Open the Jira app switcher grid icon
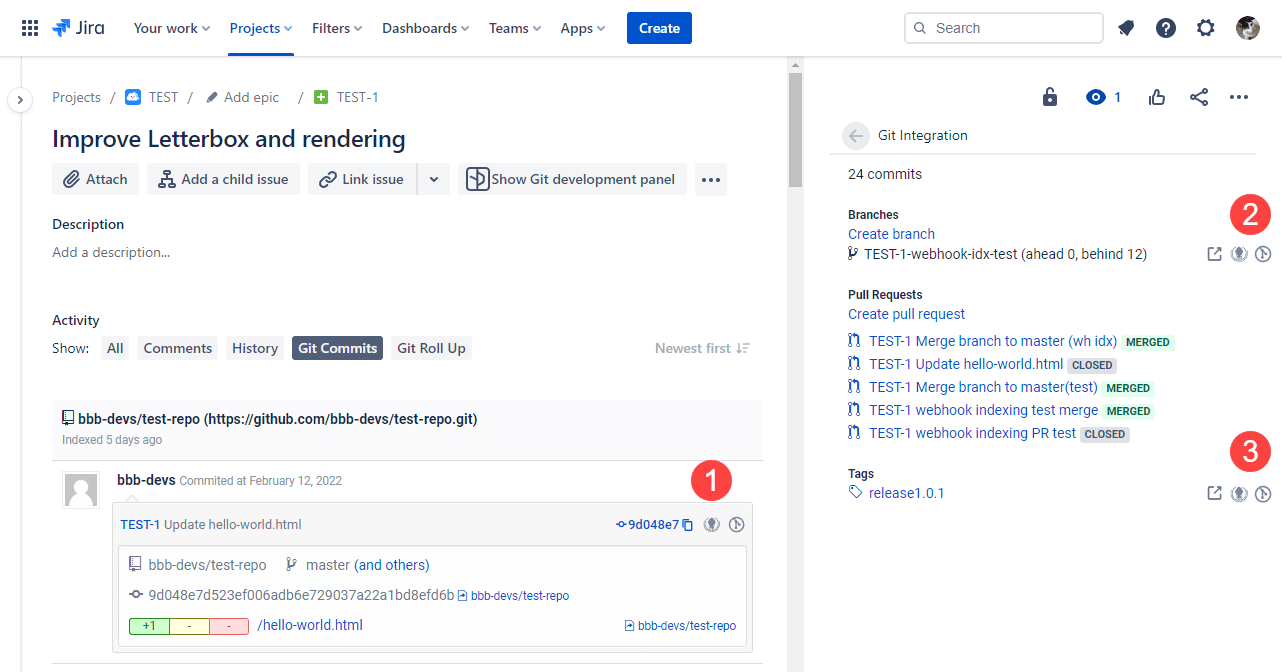This screenshot has width=1282, height=672. click(x=30, y=28)
